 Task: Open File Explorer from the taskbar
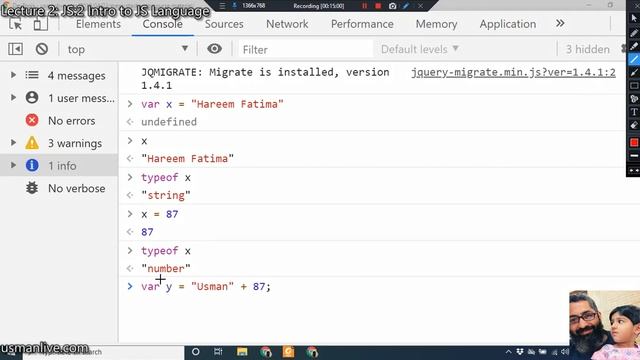click(242, 352)
